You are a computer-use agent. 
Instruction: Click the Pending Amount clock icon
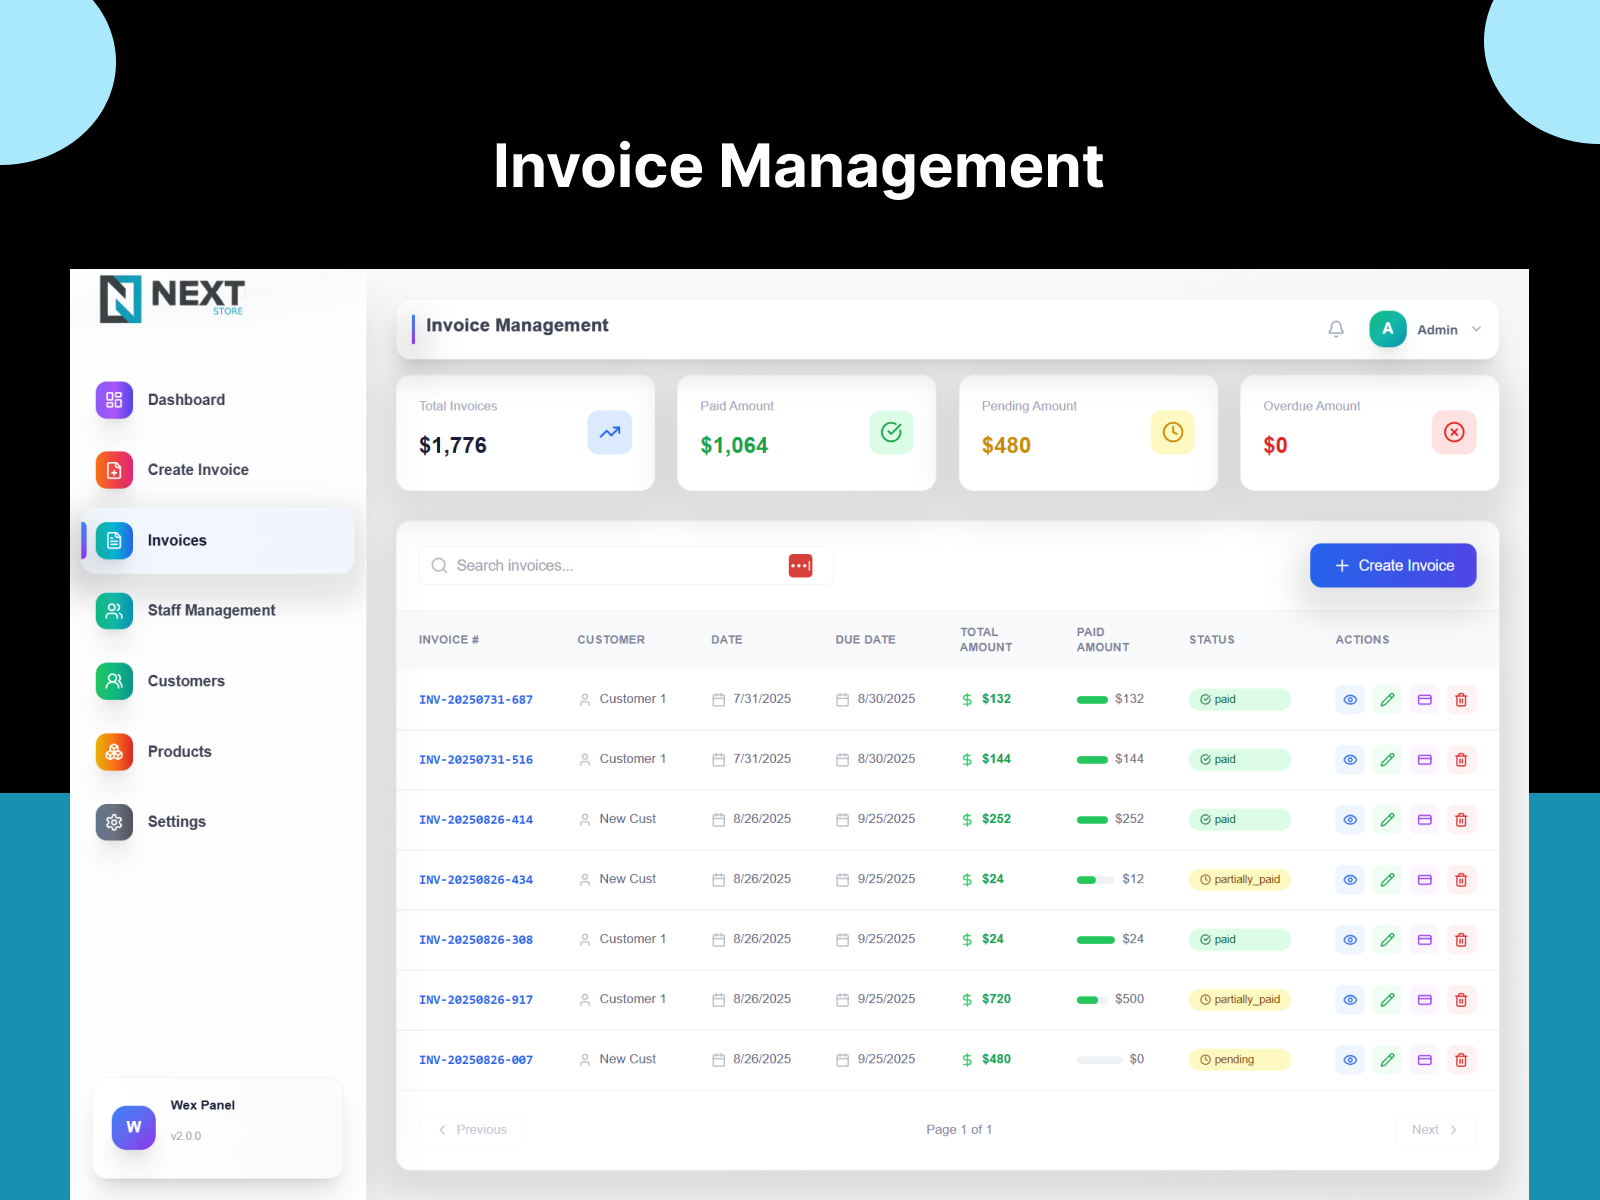tap(1173, 432)
